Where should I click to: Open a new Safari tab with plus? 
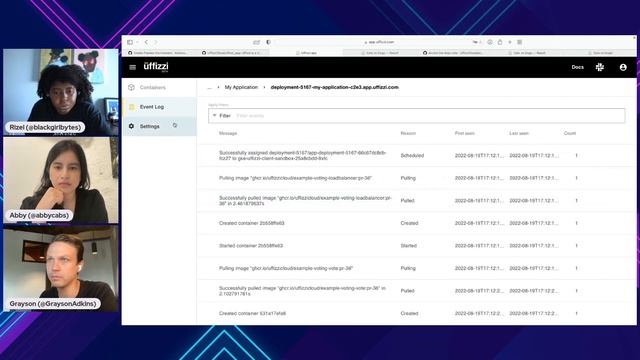(x=510, y=42)
